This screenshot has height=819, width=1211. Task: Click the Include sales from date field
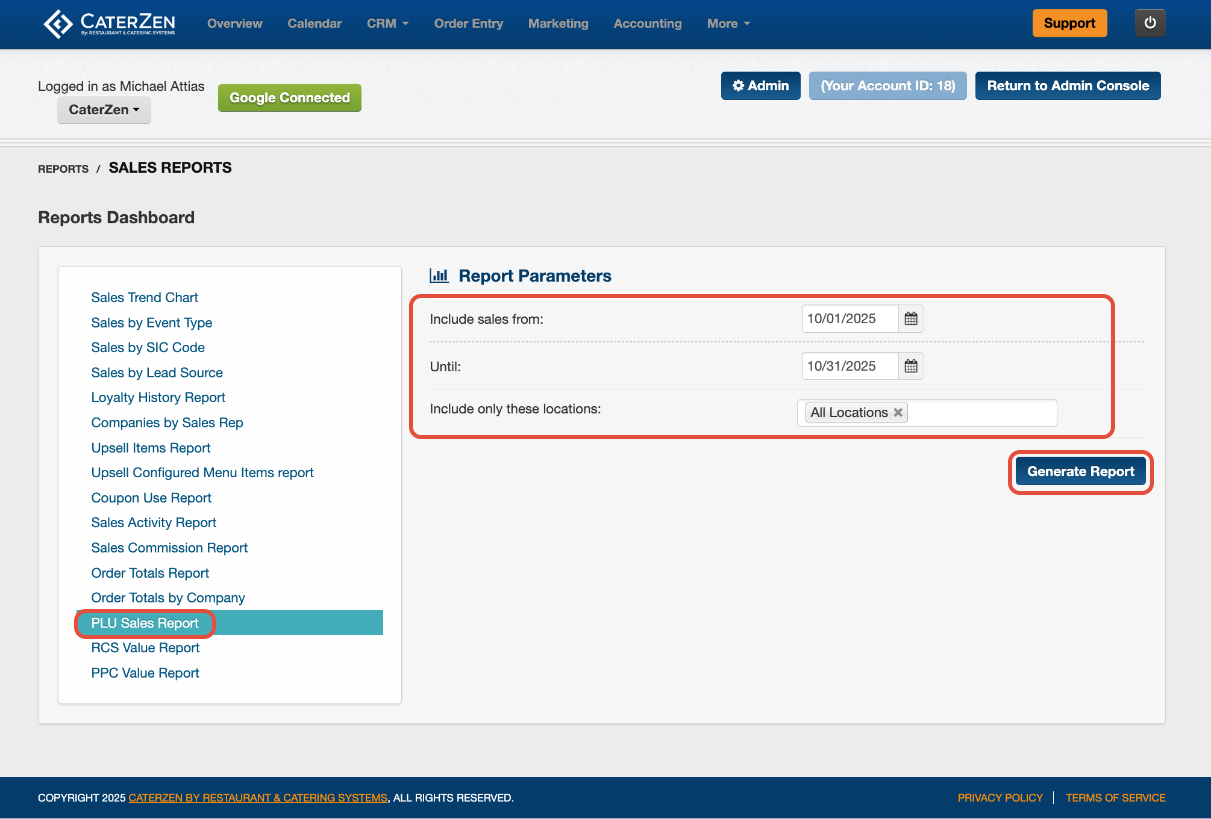point(851,319)
